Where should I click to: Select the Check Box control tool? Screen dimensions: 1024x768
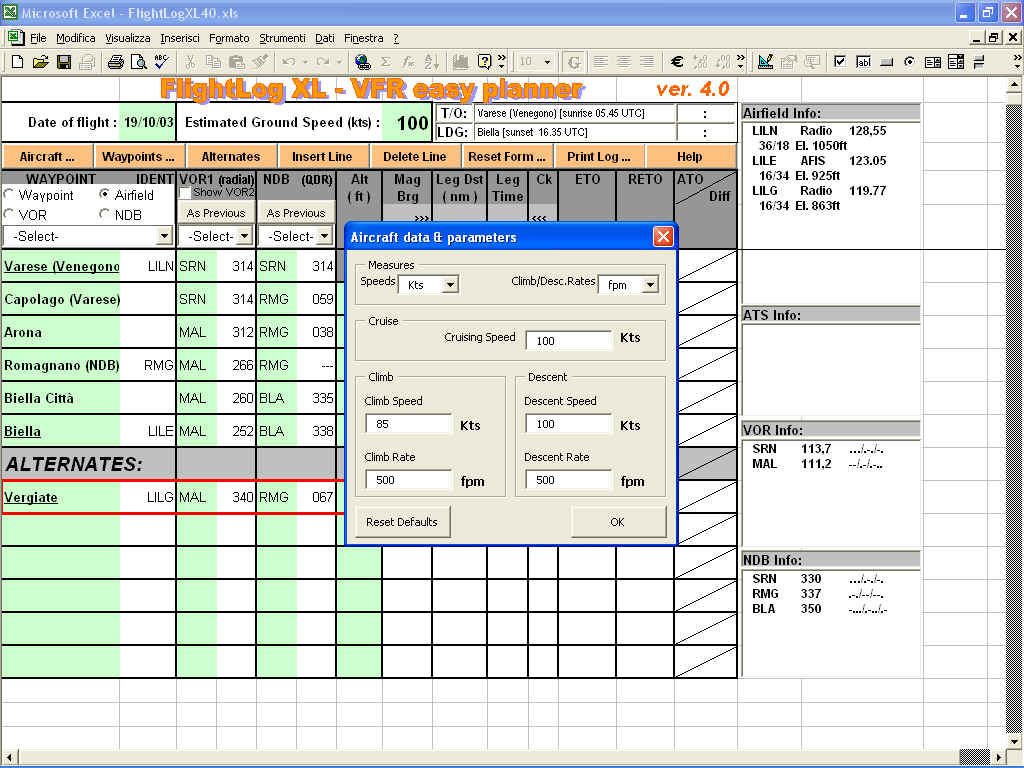point(840,62)
